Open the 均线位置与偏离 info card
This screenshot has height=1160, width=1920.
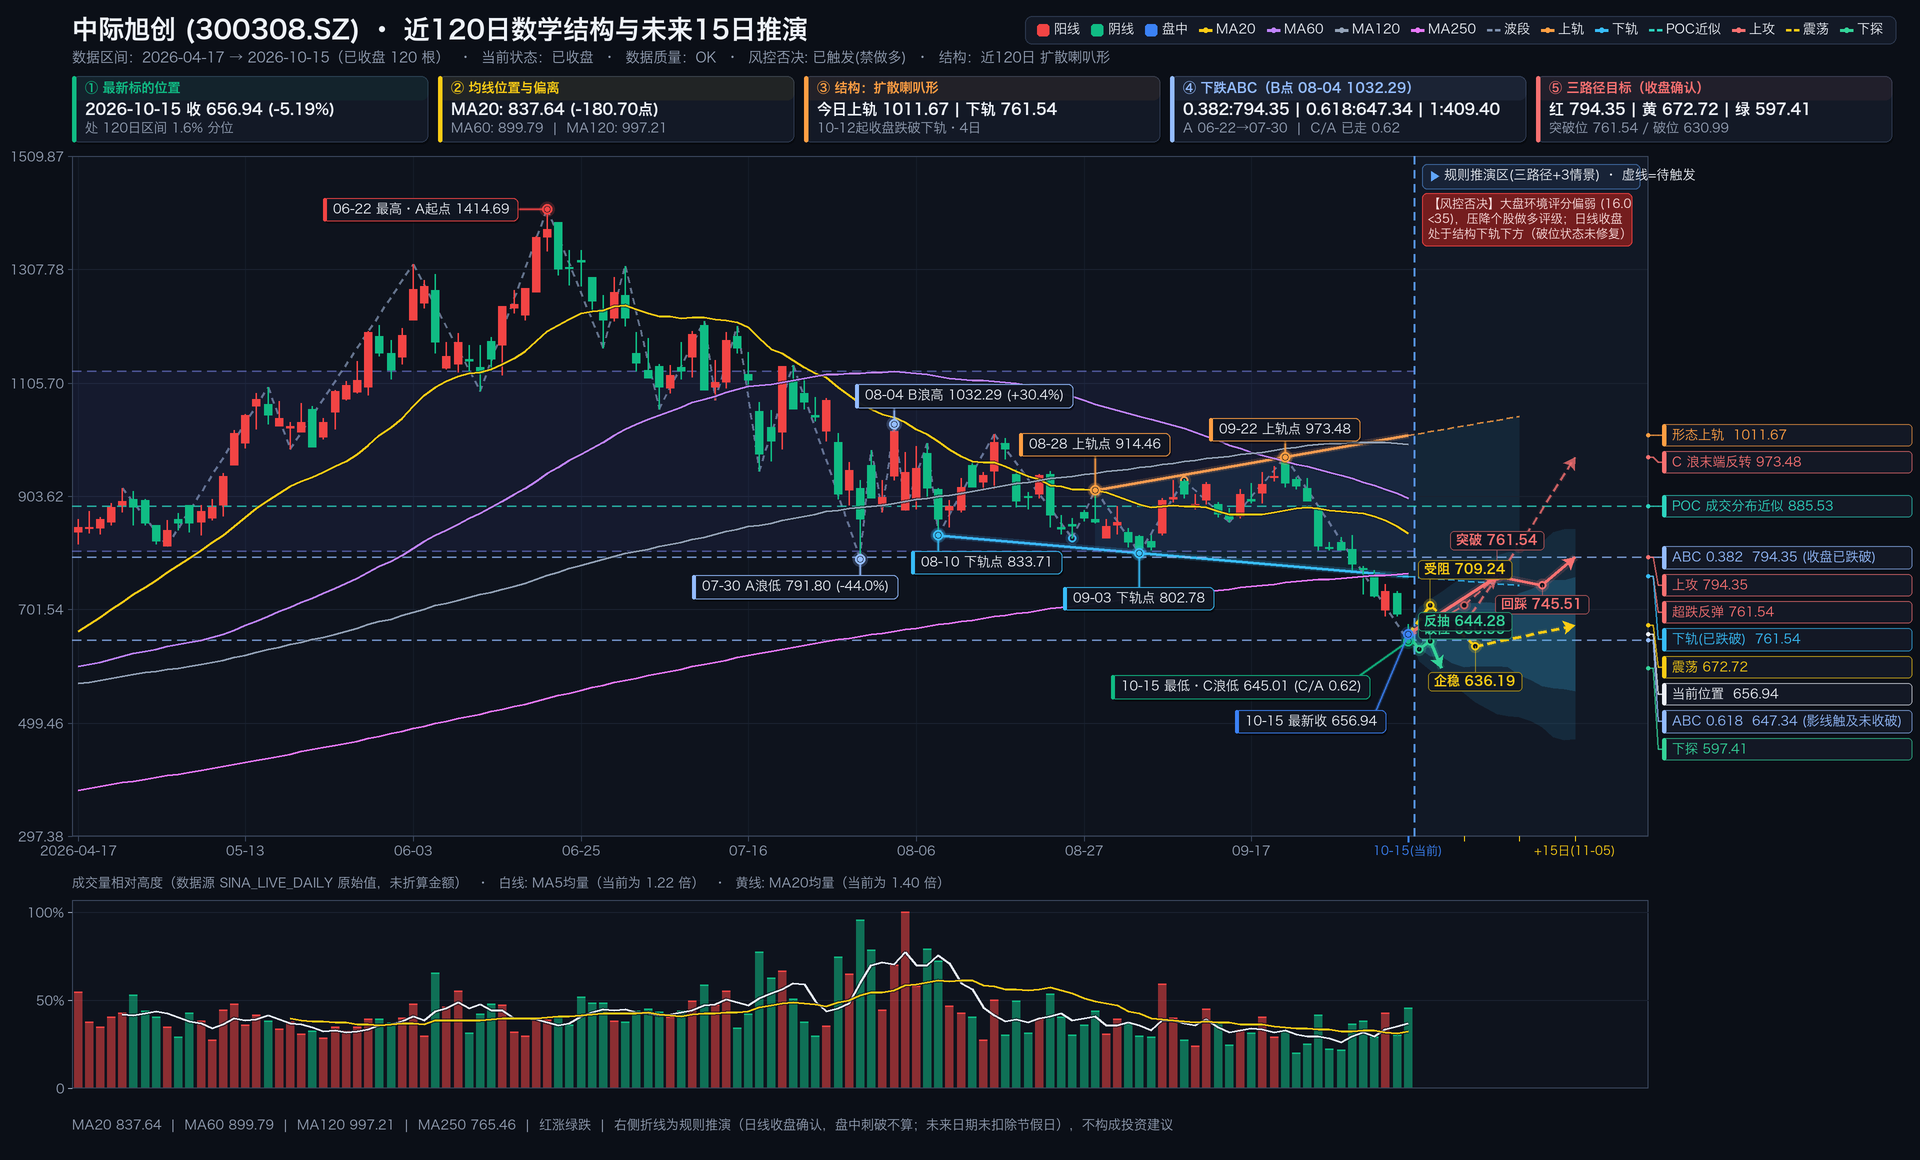pyautogui.click(x=616, y=109)
